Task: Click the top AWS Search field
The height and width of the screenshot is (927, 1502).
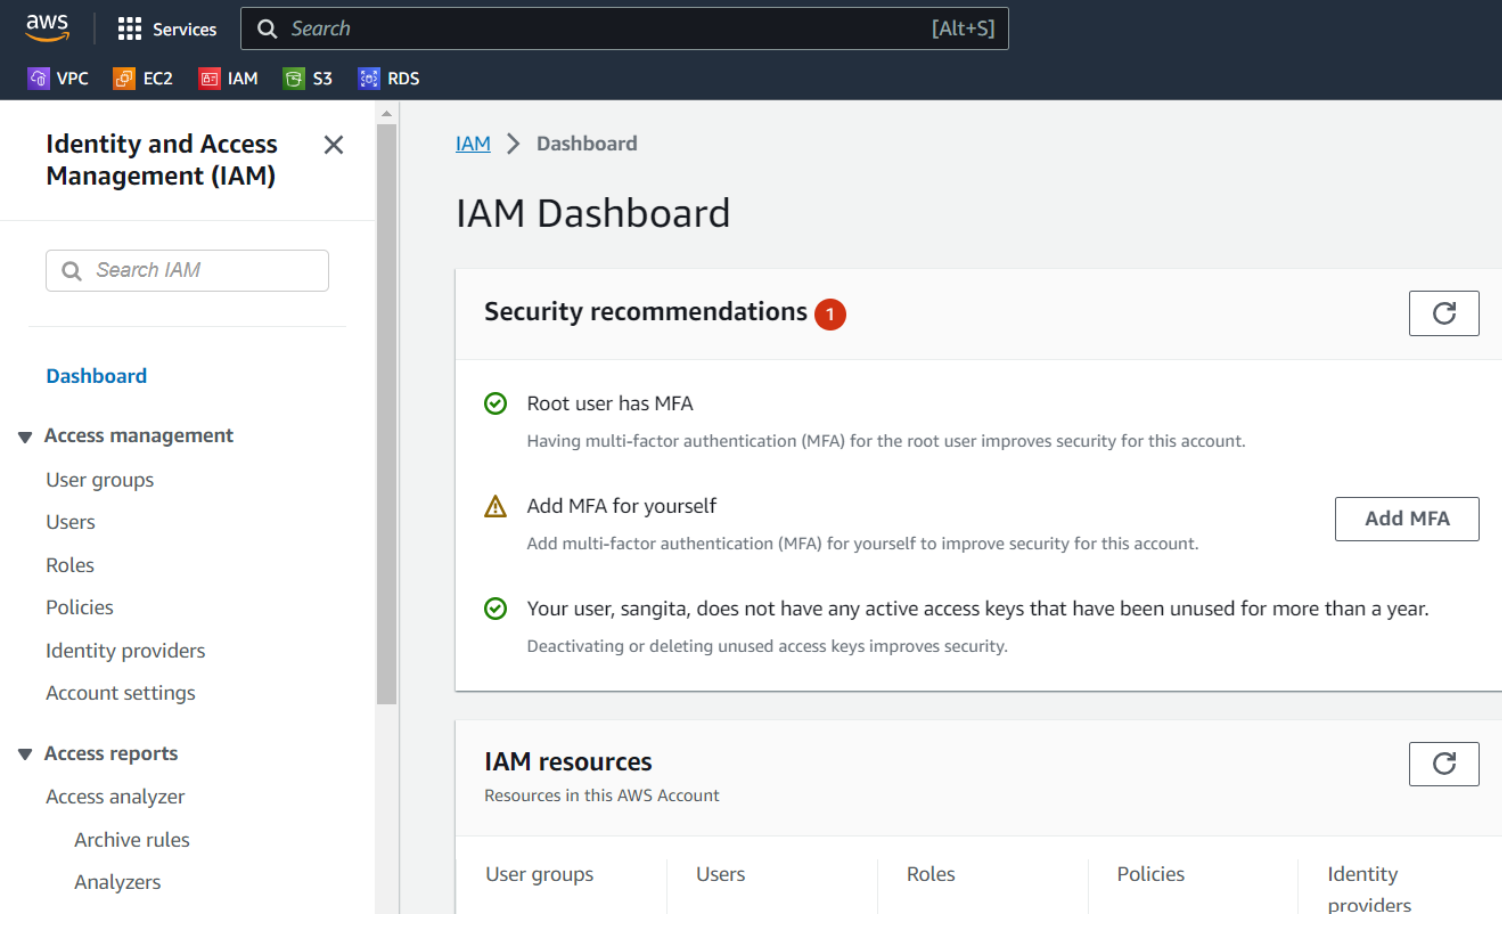Action: (x=624, y=28)
